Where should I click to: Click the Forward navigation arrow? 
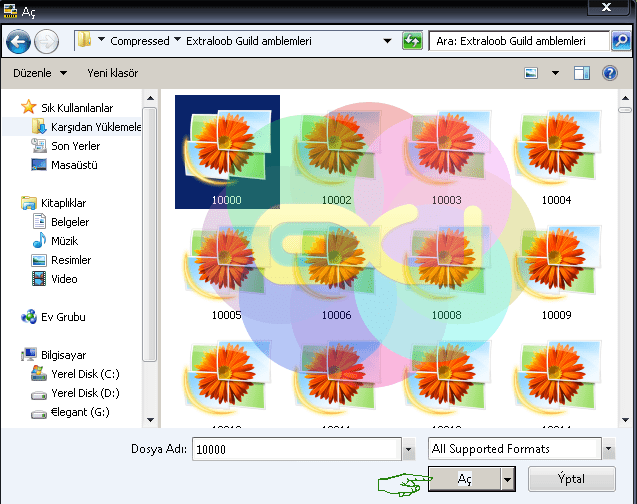[x=46, y=41]
